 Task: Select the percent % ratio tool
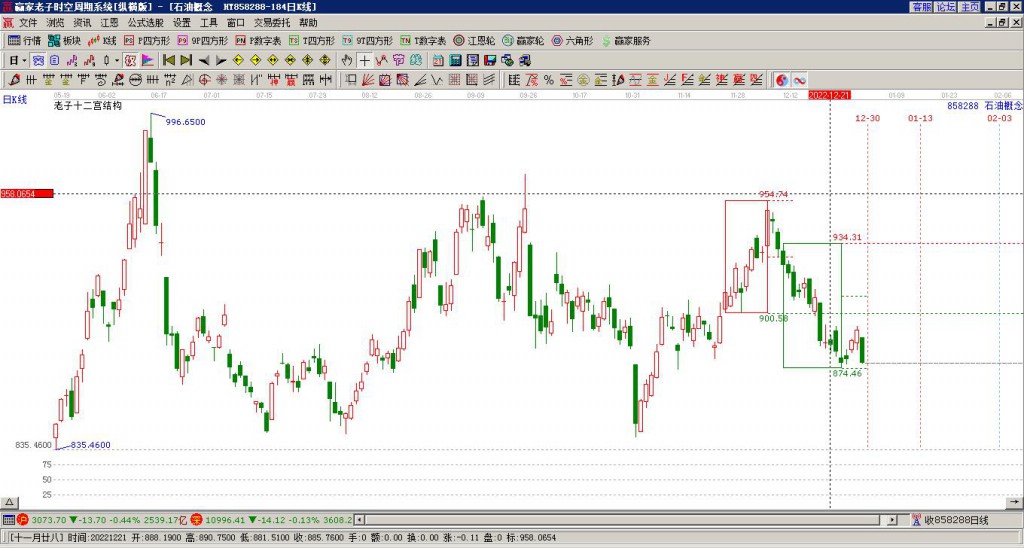point(549,80)
